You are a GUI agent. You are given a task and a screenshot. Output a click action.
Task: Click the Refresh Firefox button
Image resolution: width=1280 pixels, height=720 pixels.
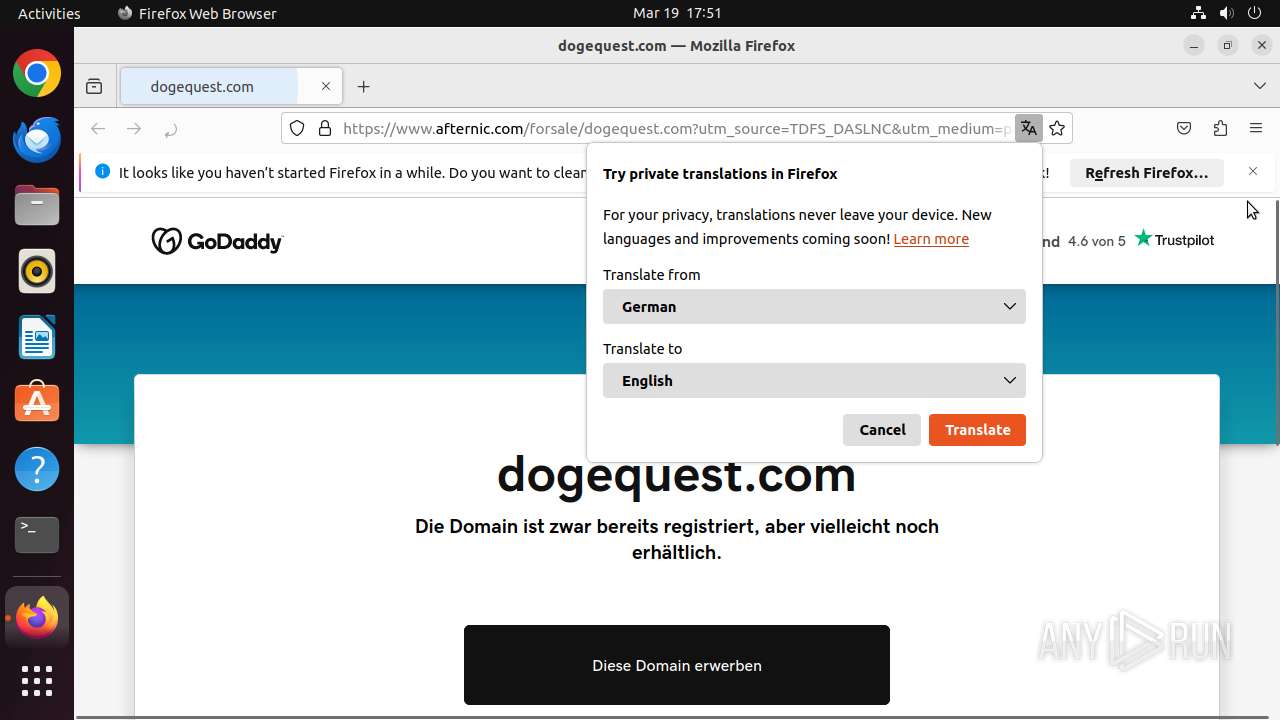coord(1147,173)
